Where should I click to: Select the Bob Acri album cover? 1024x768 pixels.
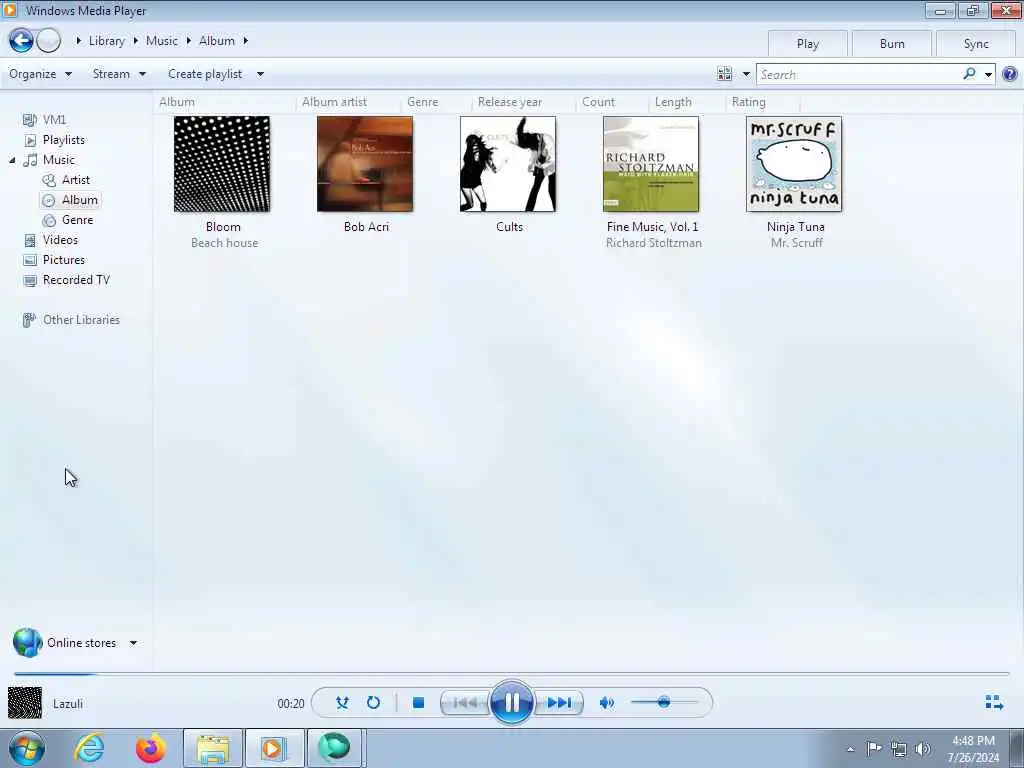click(x=365, y=164)
